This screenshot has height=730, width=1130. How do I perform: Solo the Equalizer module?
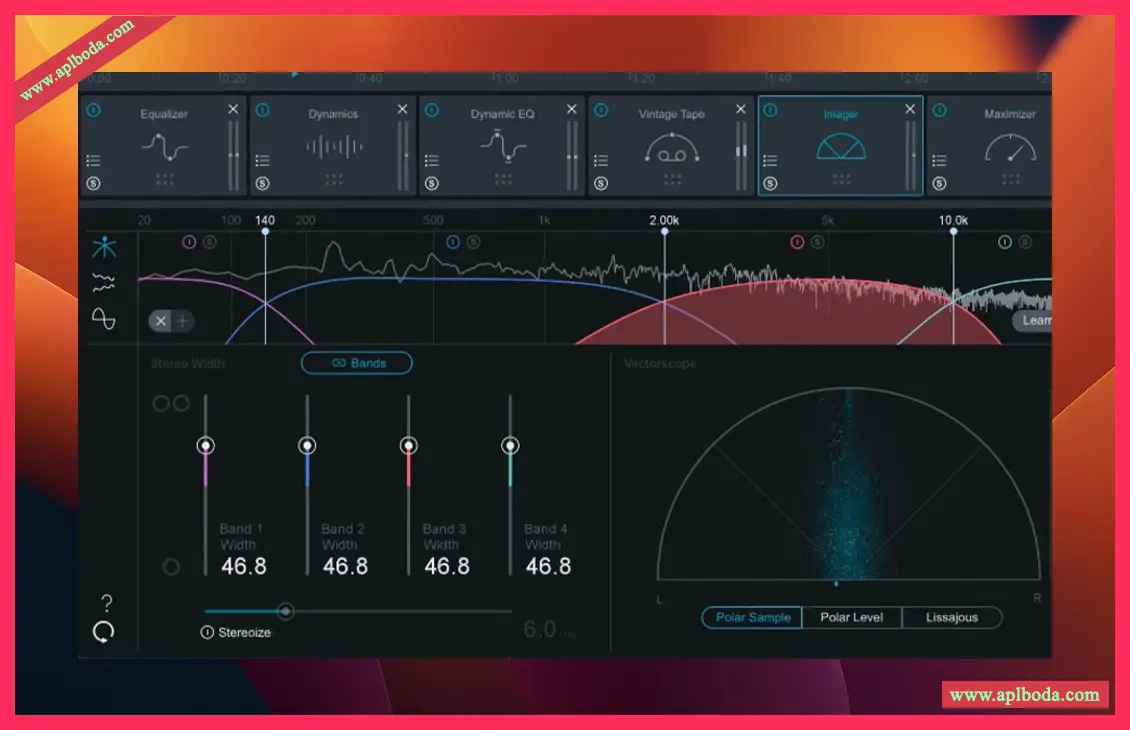coord(93,183)
